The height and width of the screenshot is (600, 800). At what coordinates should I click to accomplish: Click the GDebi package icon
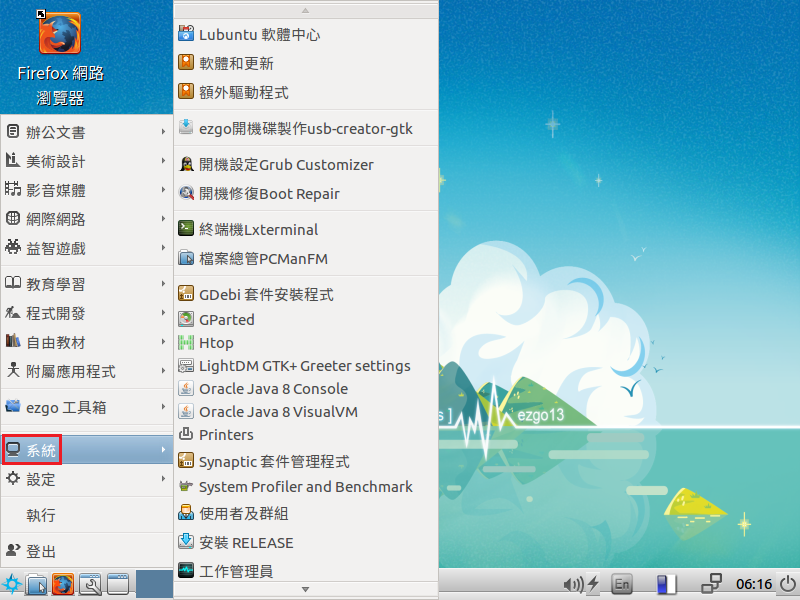point(186,294)
